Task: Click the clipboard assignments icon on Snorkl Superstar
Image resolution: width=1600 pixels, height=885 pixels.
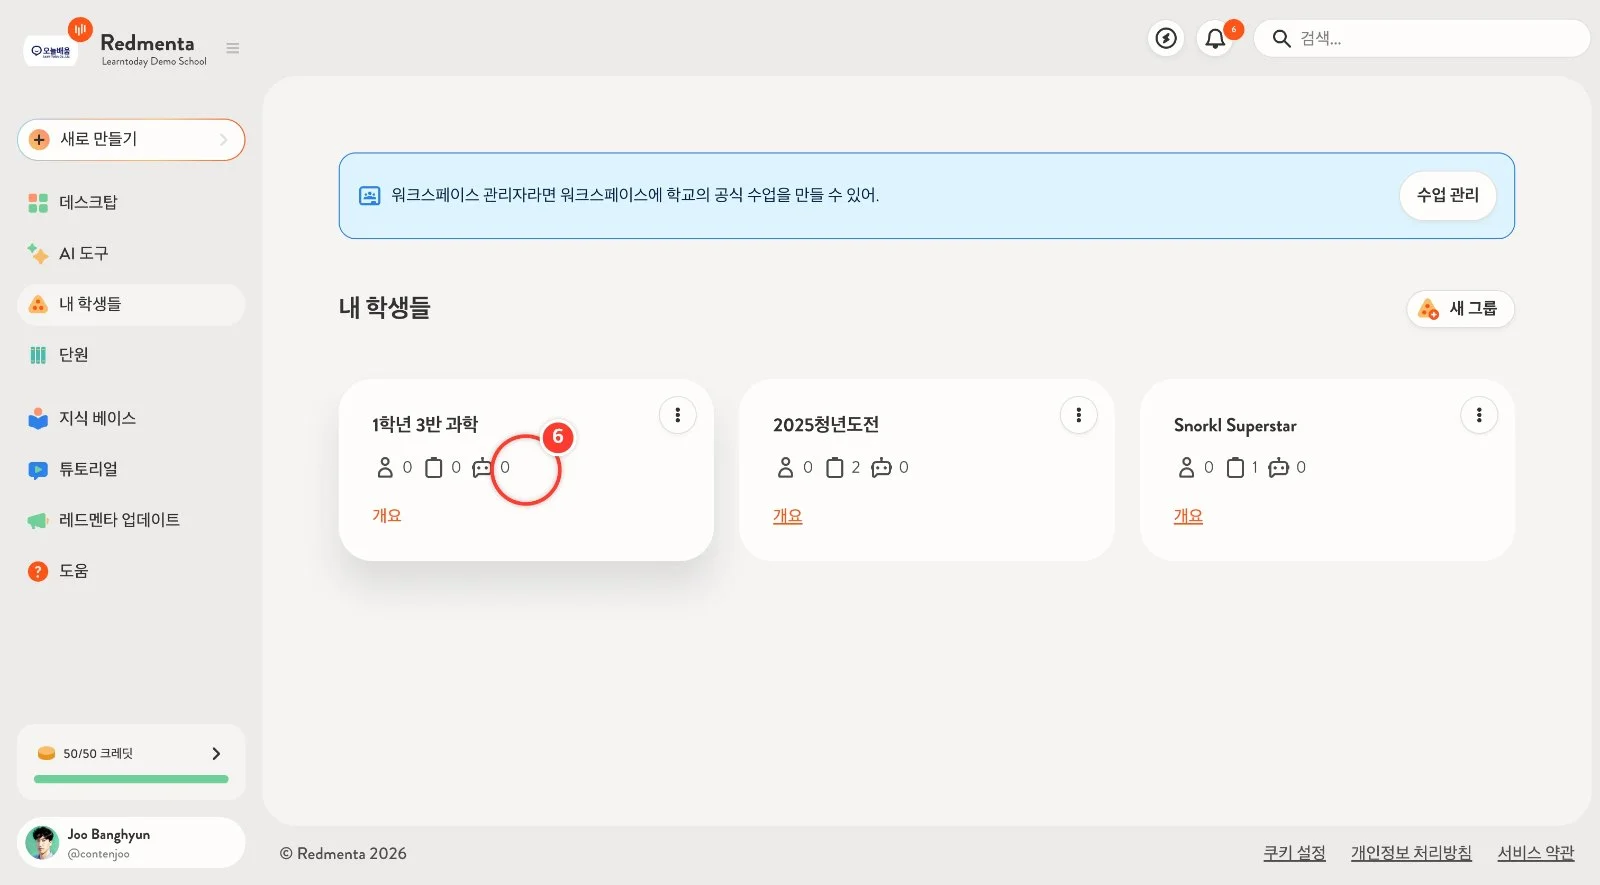Action: [1236, 467]
